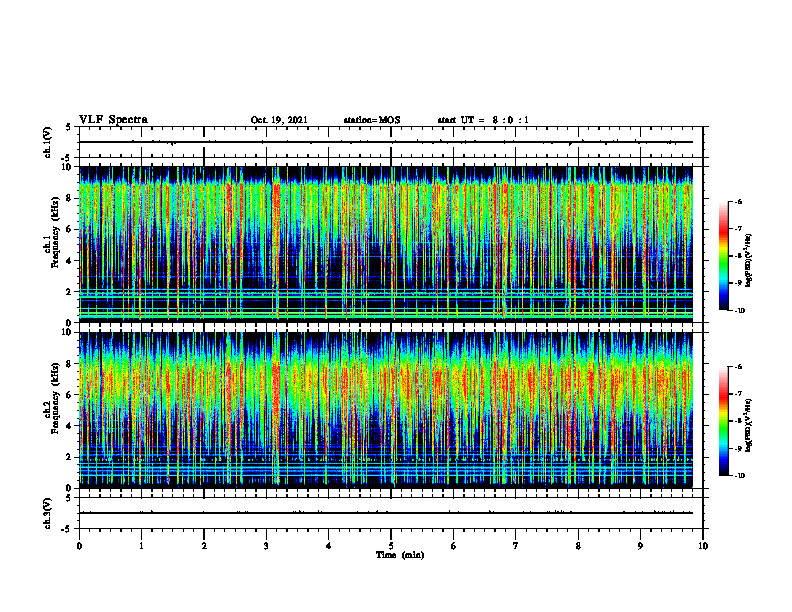Click the "-7" tick on ch.2 color bar
Screen dimensions: 792x612
click(738, 394)
